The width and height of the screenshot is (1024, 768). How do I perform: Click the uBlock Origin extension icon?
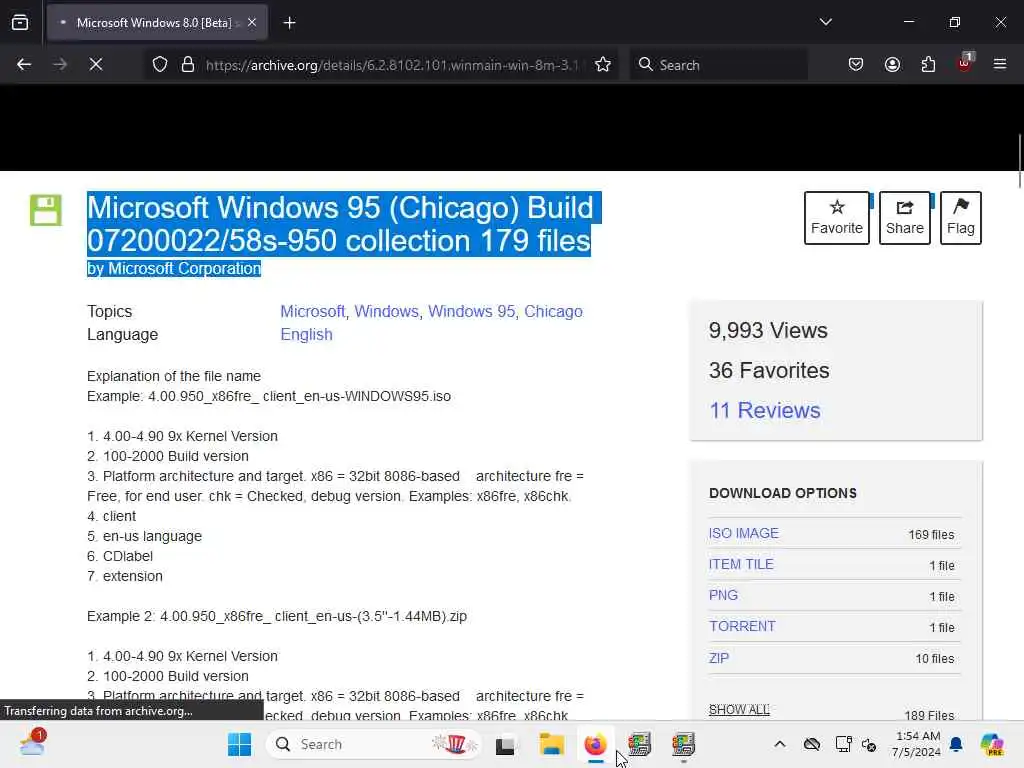[x=965, y=63]
